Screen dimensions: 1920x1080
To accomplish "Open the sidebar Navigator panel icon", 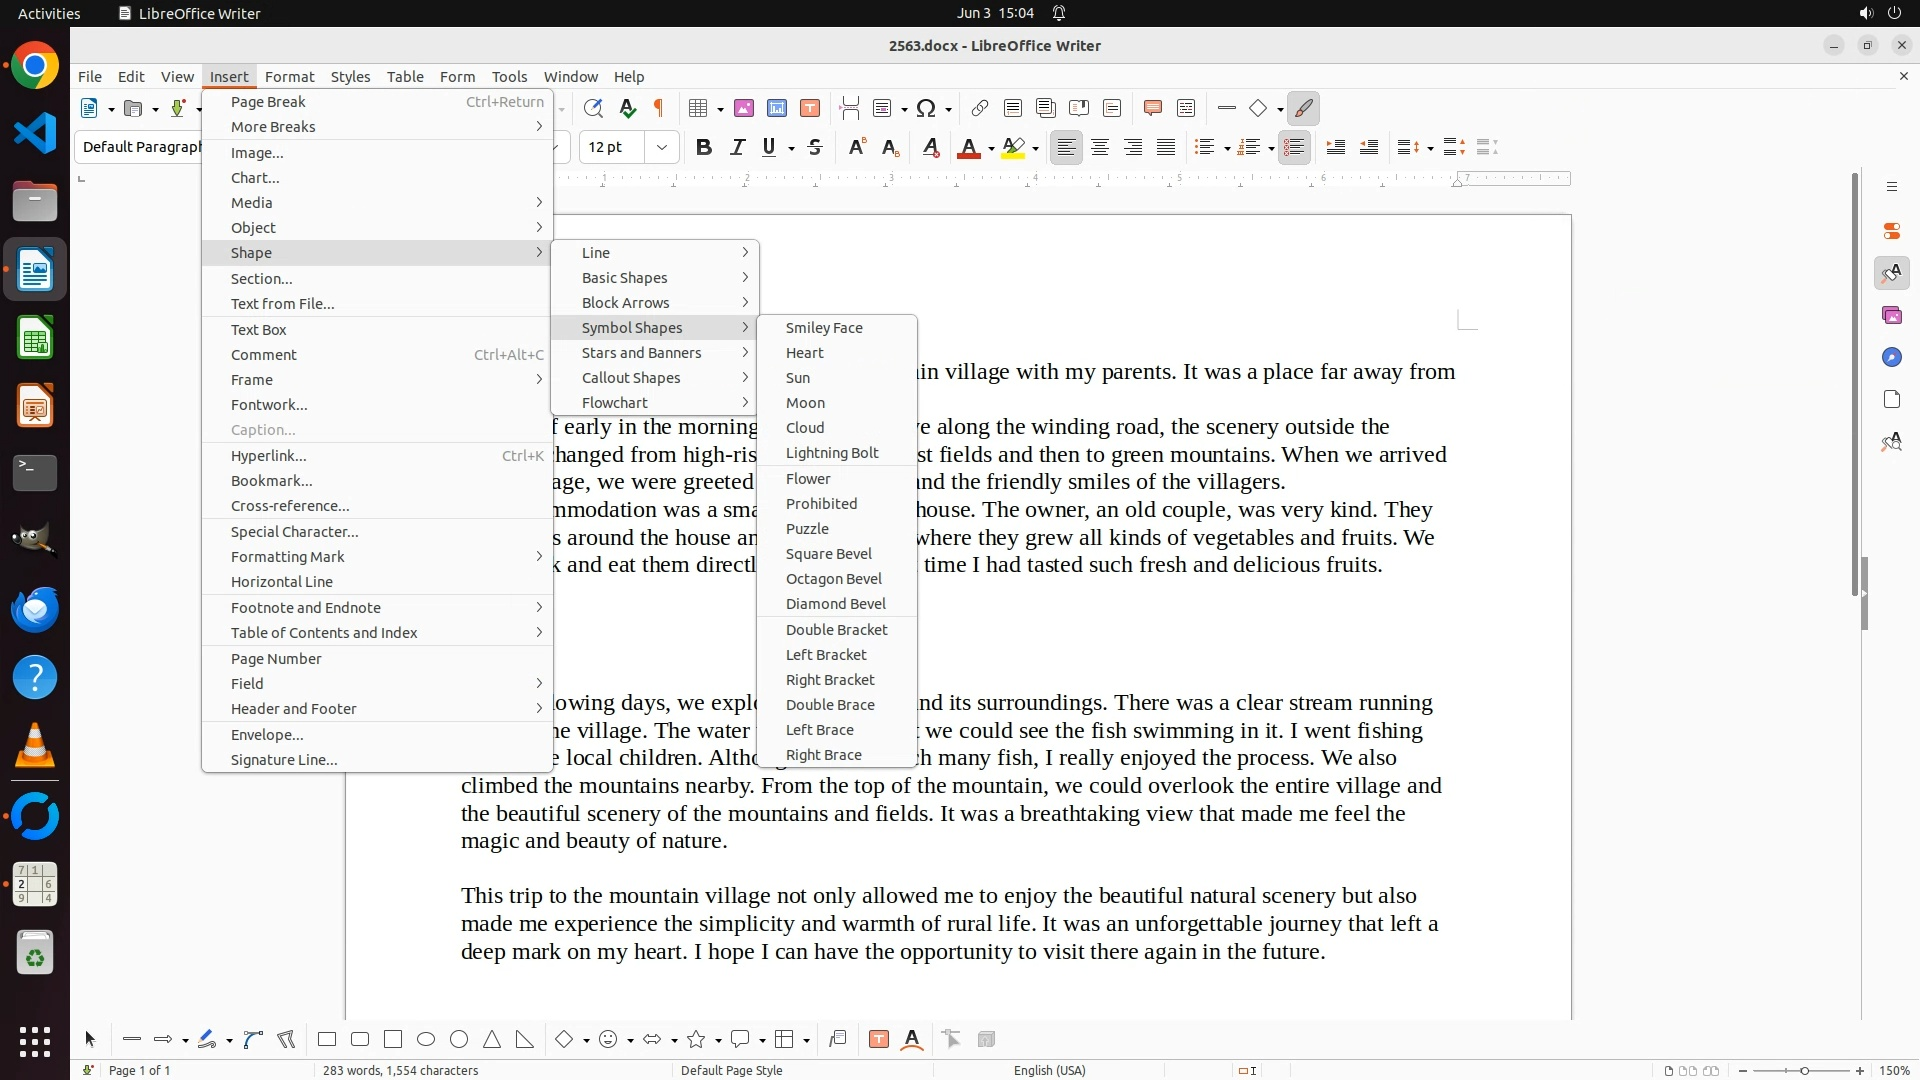I will 1891,358.
